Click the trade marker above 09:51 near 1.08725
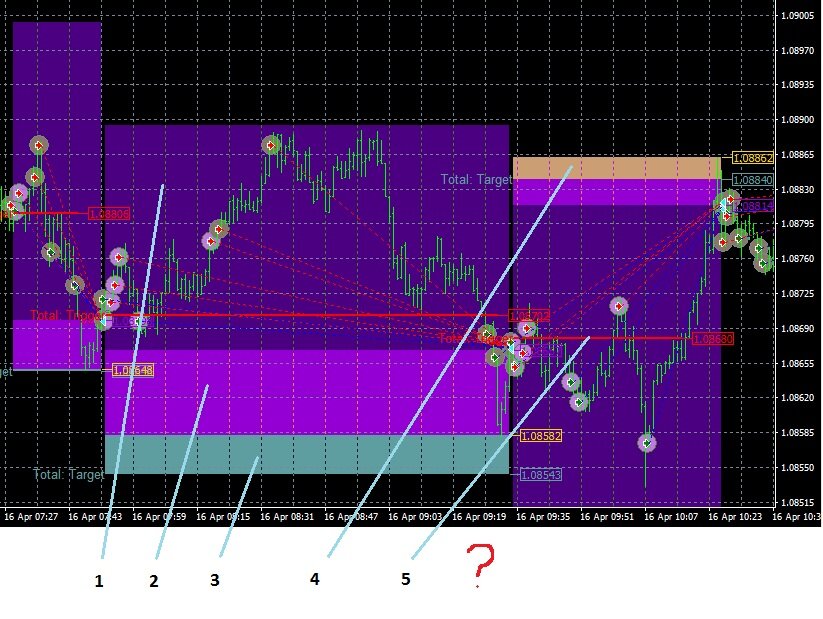Viewport: 823px width, 619px height. [619, 306]
